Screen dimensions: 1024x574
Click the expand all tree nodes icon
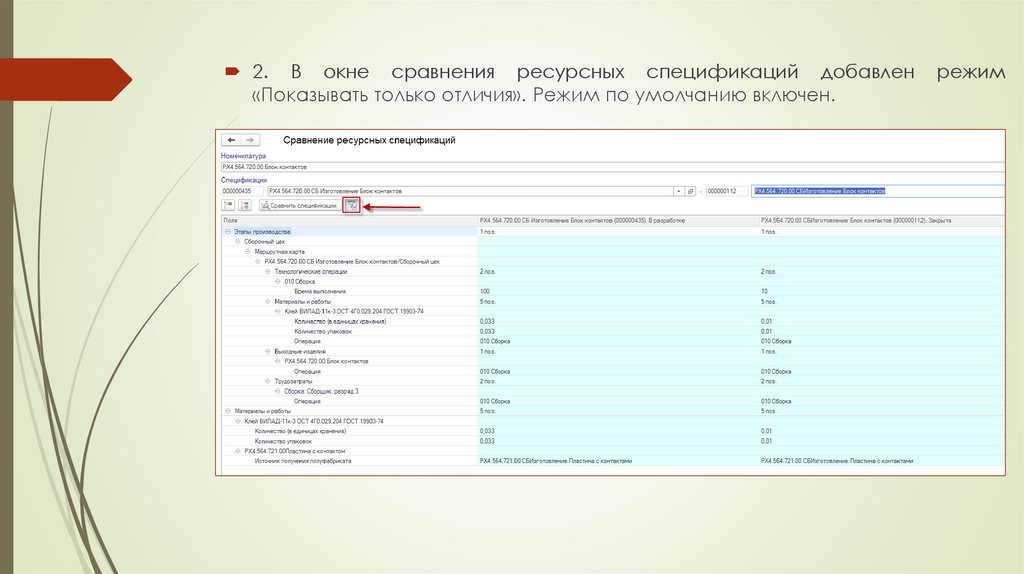click(x=228, y=205)
